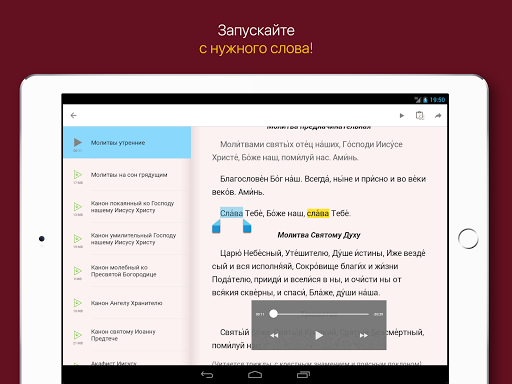Screen dimensions: 512x384
Task: Click the rewind button in player
Action: (x=274, y=335)
